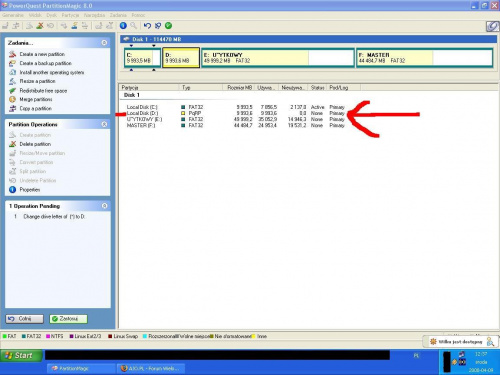This screenshot has height=375, width=500.
Task: Click the Install another operating system icon
Action: coord(12,72)
